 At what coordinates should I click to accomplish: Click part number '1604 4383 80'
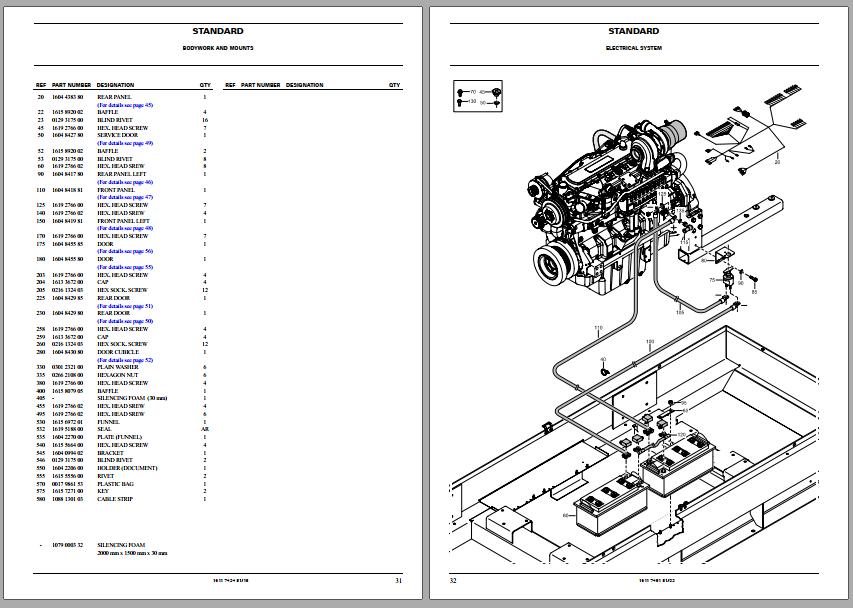click(x=67, y=97)
